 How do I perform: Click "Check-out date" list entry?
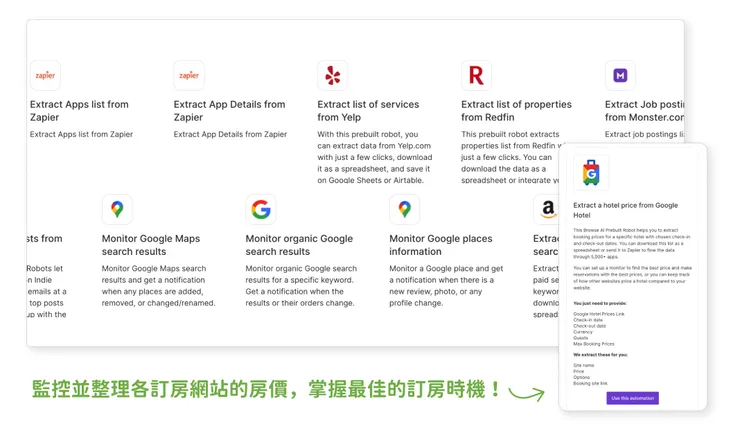[589, 326]
